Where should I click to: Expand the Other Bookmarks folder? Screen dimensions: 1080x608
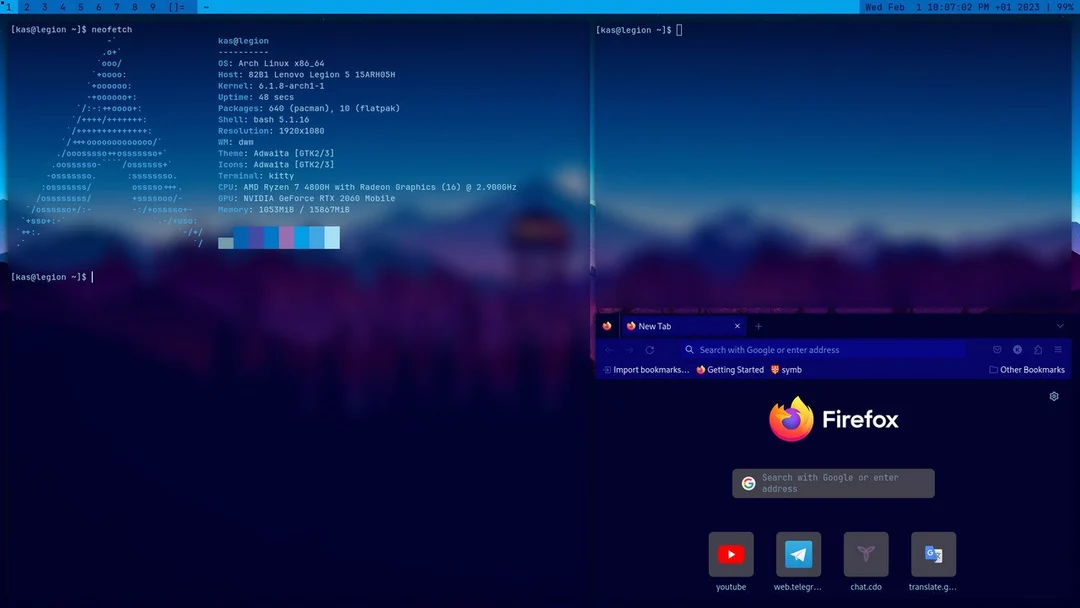click(1028, 369)
